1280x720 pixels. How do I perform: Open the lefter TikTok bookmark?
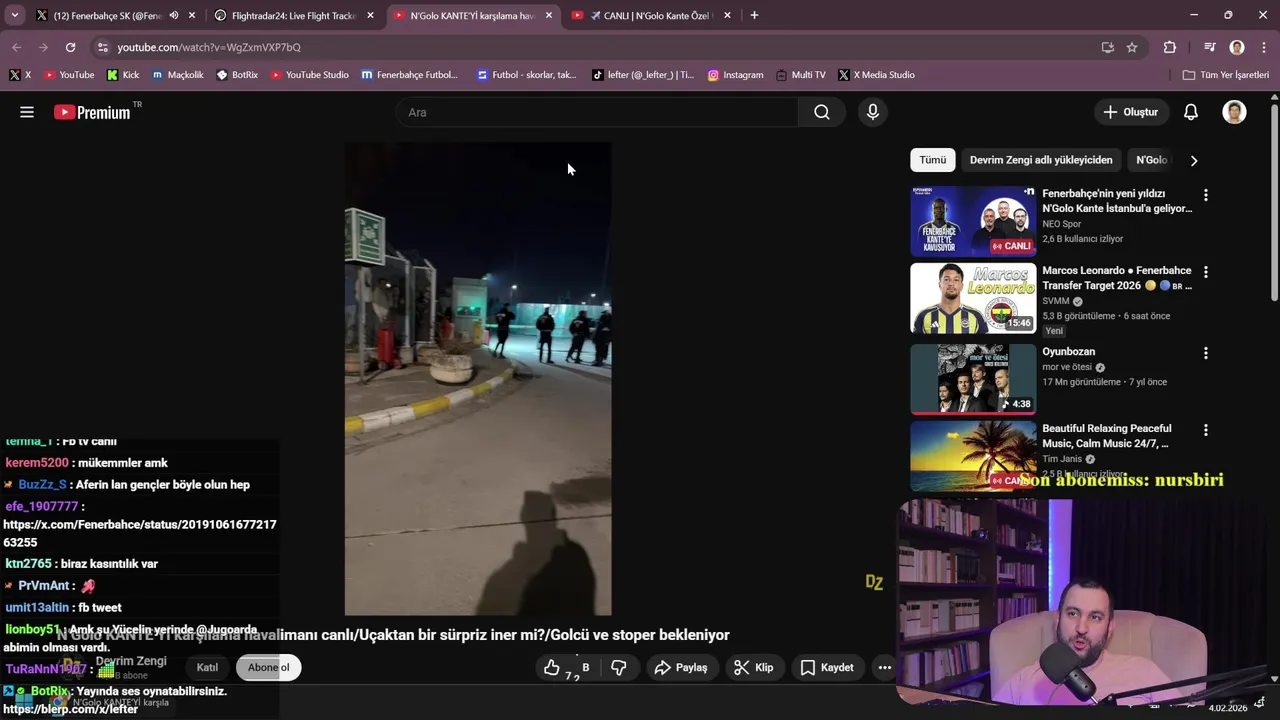coord(642,75)
